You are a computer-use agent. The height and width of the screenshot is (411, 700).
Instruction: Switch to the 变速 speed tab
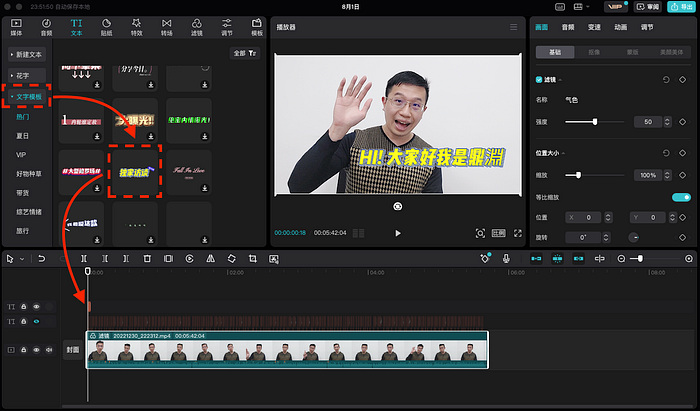click(594, 27)
